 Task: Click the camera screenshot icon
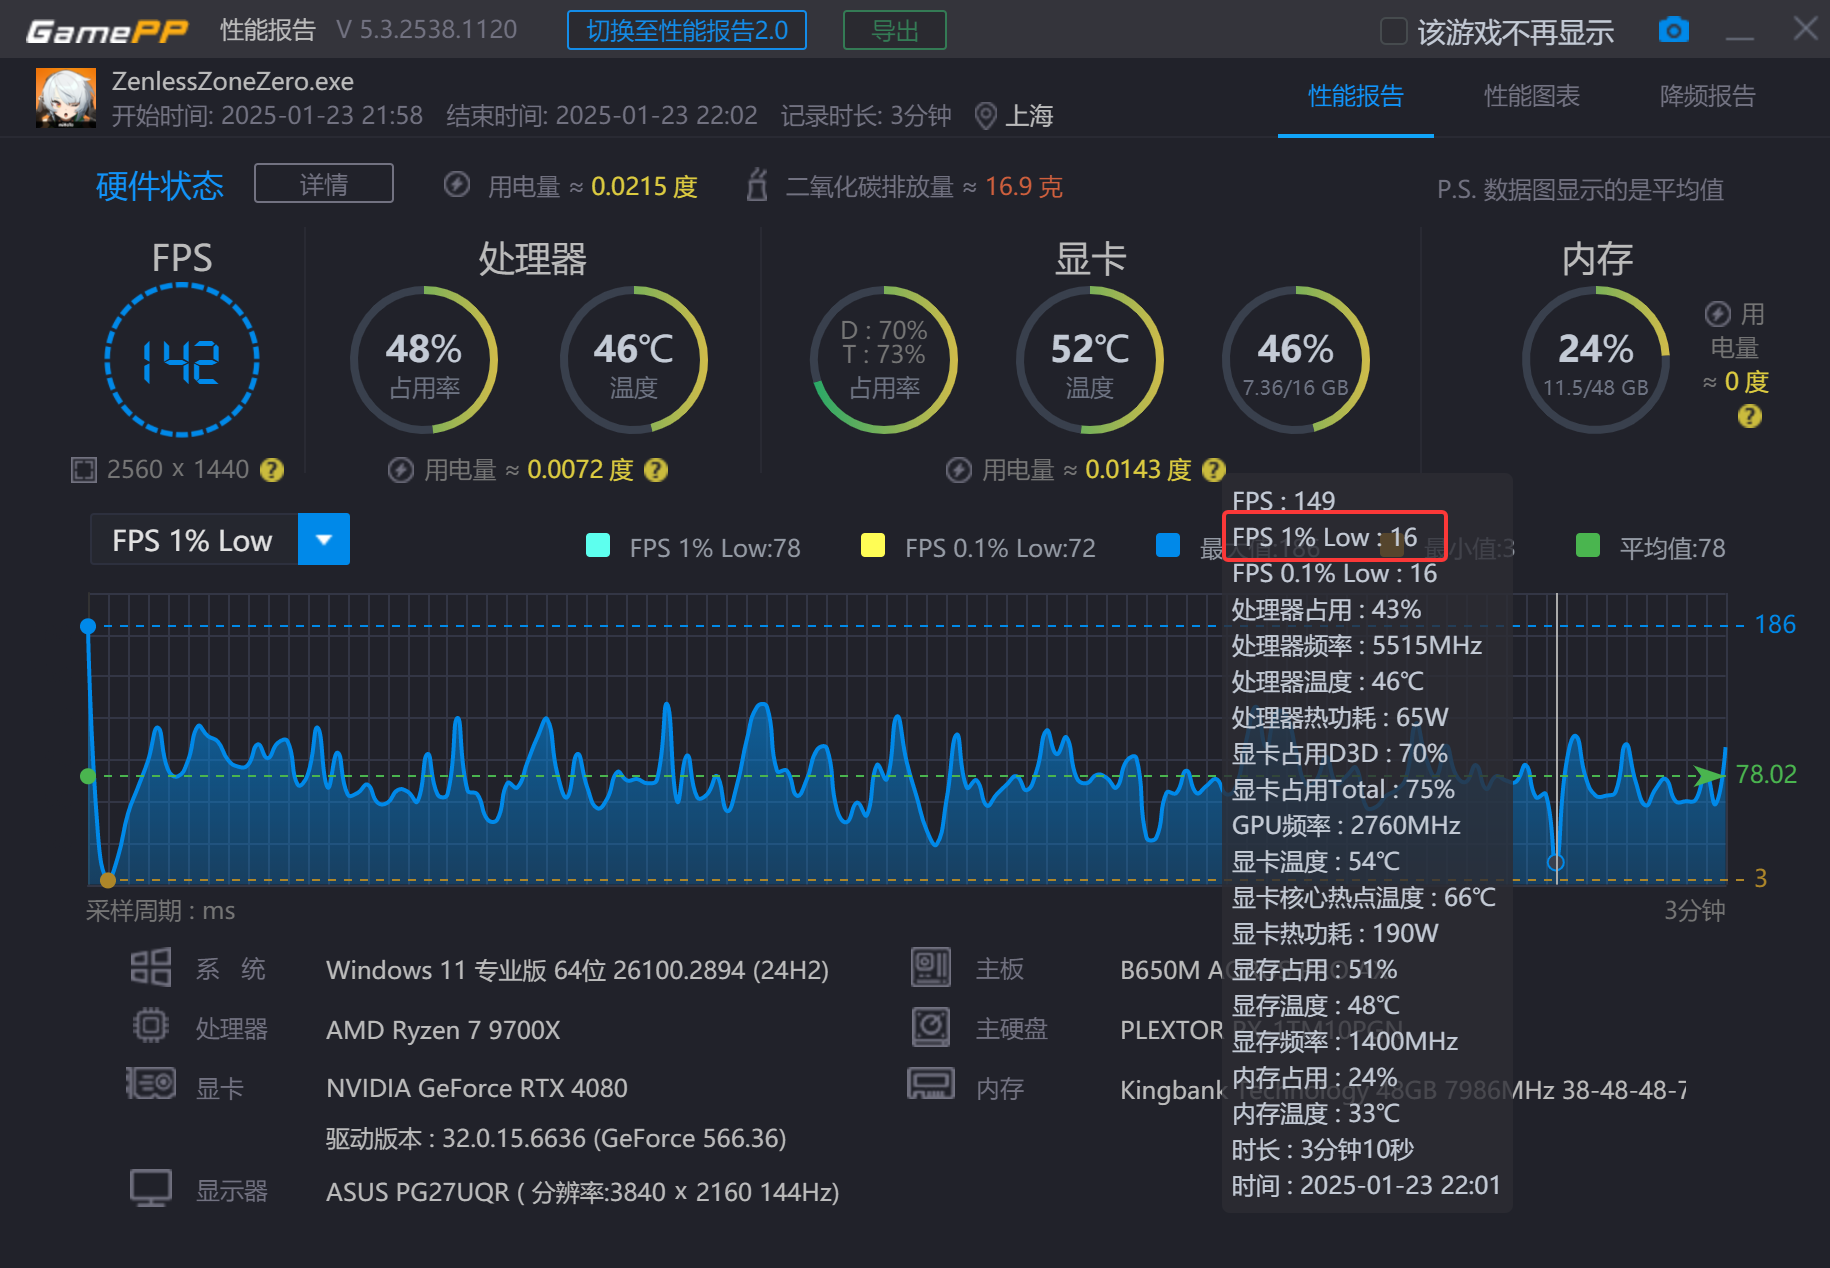pyautogui.click(x=1675, y=30)
